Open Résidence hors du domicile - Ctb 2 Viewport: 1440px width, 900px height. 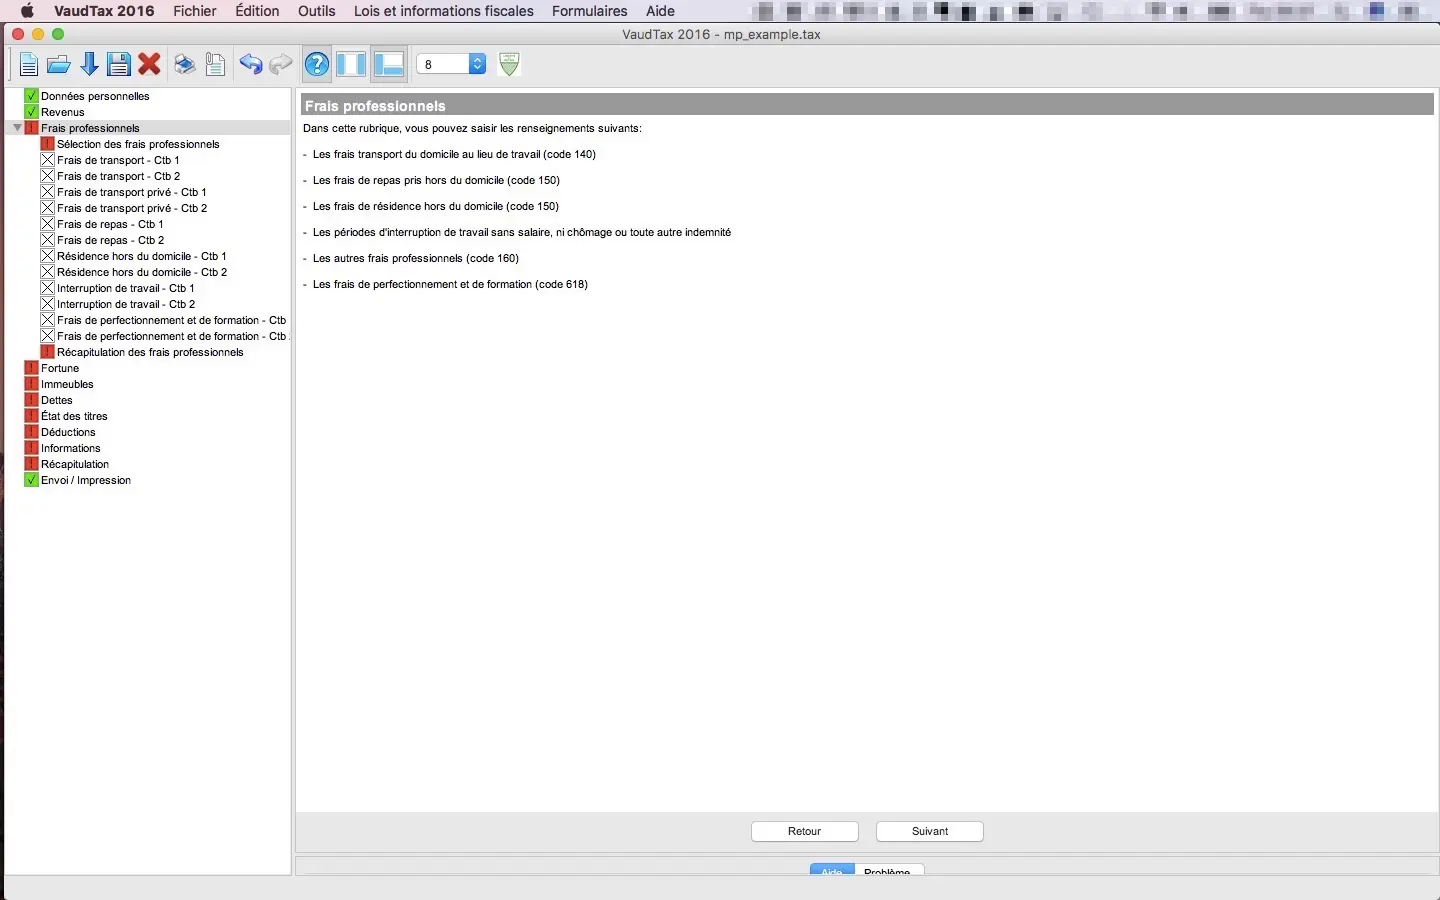[x=142, y=272]
